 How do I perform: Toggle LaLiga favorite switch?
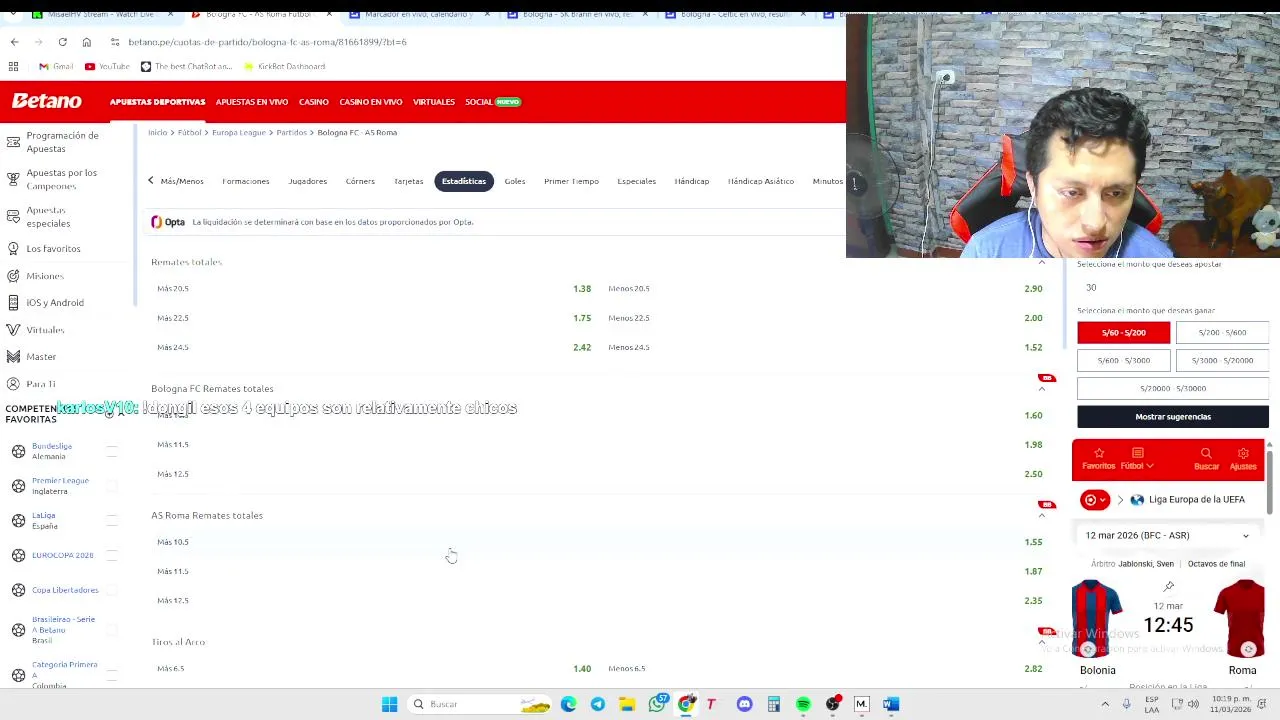(x=112, y=520)
